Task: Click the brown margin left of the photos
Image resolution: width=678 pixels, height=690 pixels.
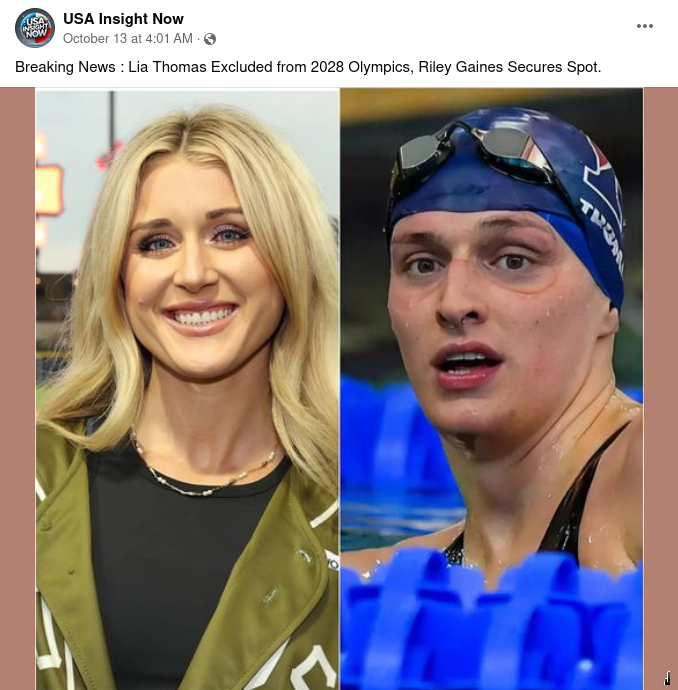Action: click(18, 389)
